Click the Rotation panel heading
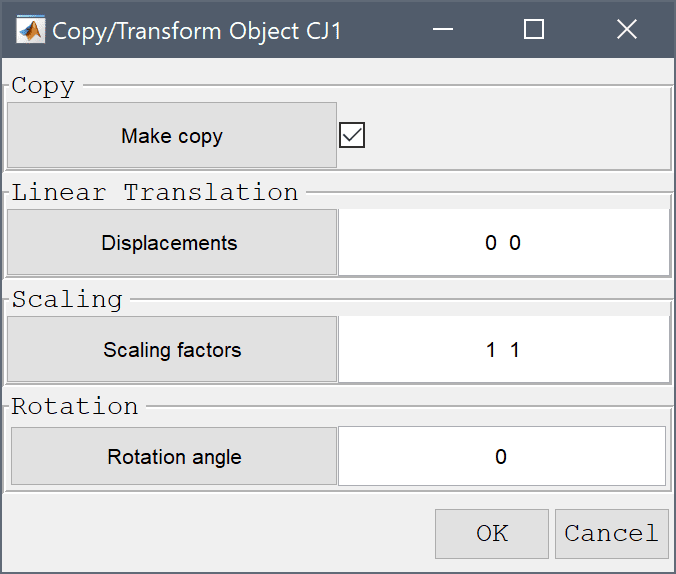The image size is (676, 574). (75, 406)
